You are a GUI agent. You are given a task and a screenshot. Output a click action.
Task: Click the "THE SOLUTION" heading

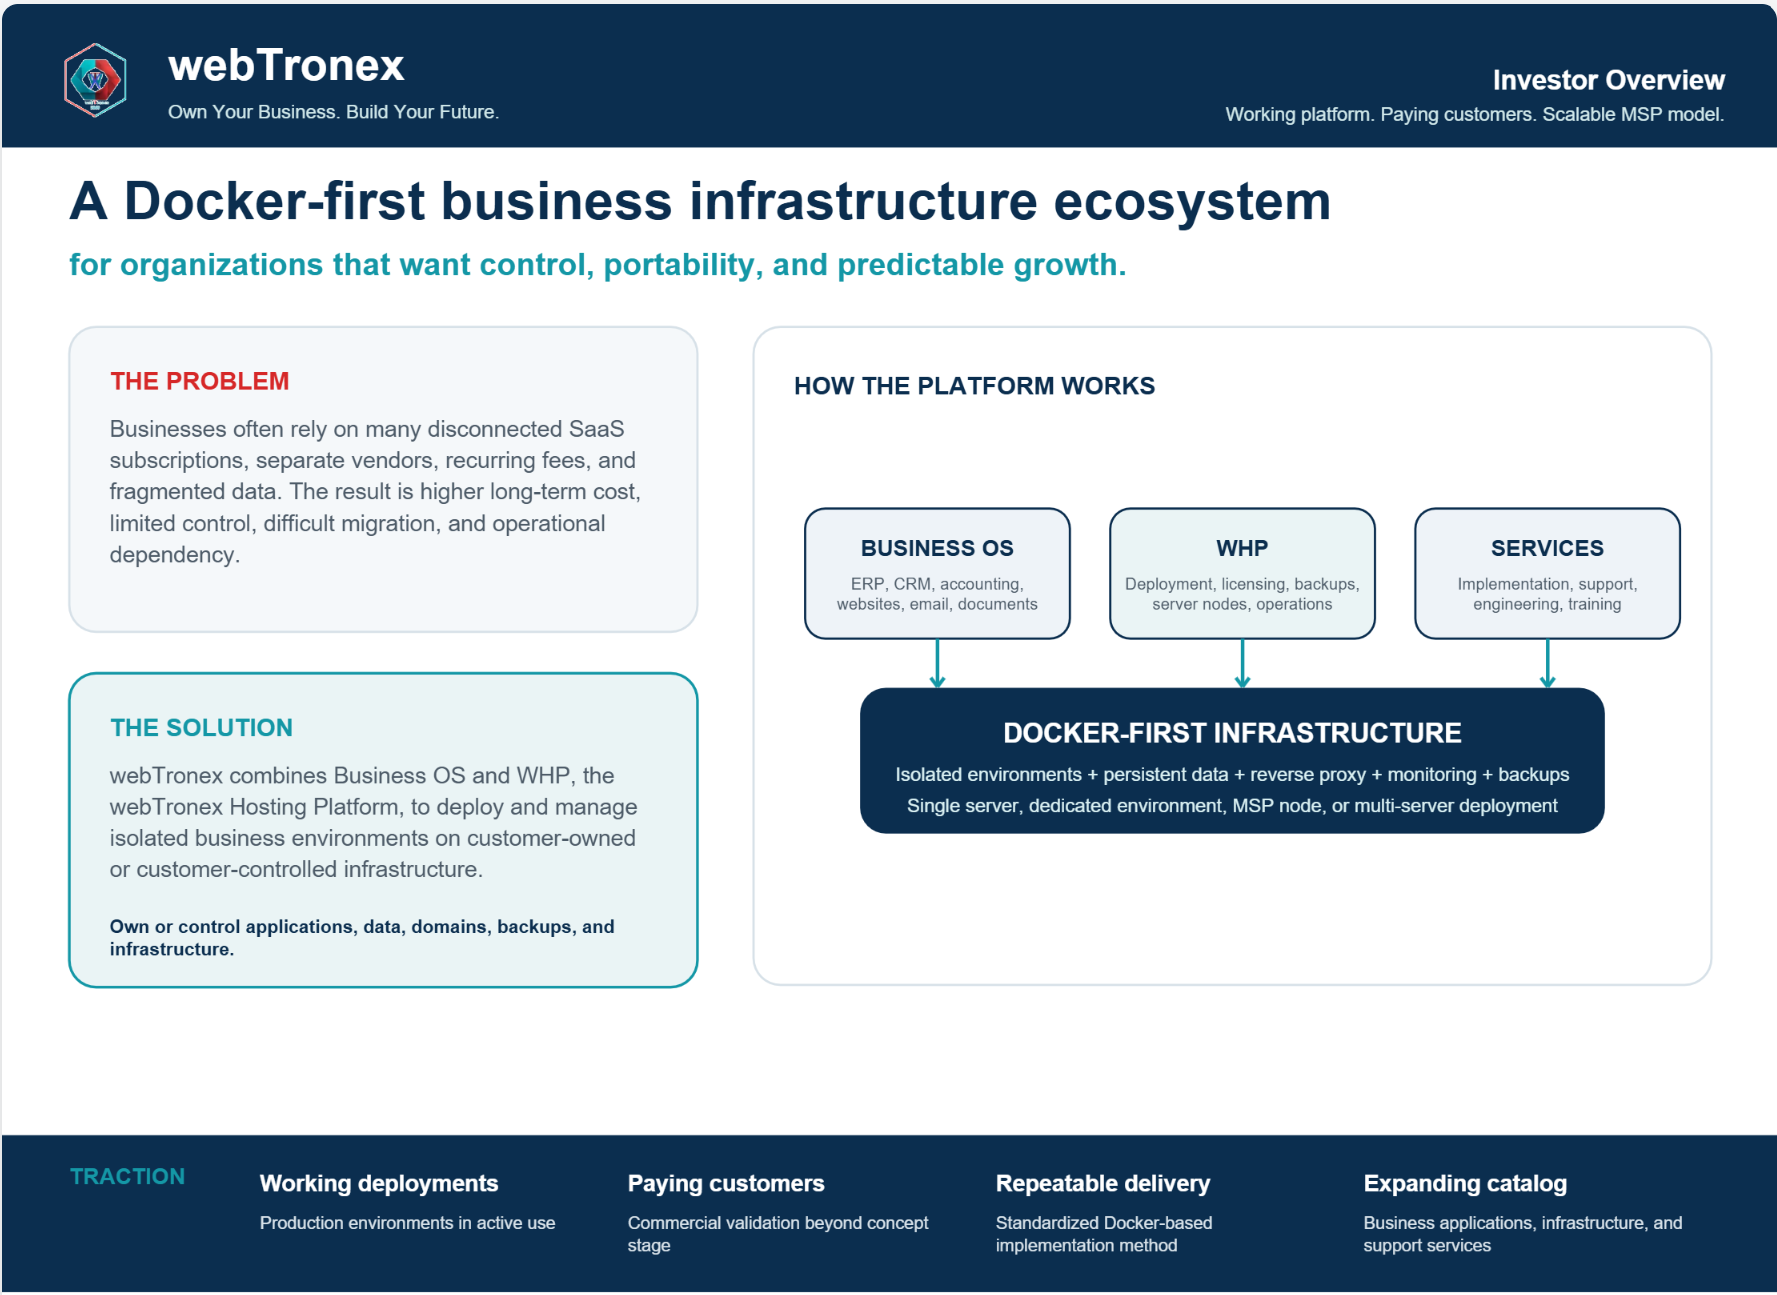[x=201, y=728]
